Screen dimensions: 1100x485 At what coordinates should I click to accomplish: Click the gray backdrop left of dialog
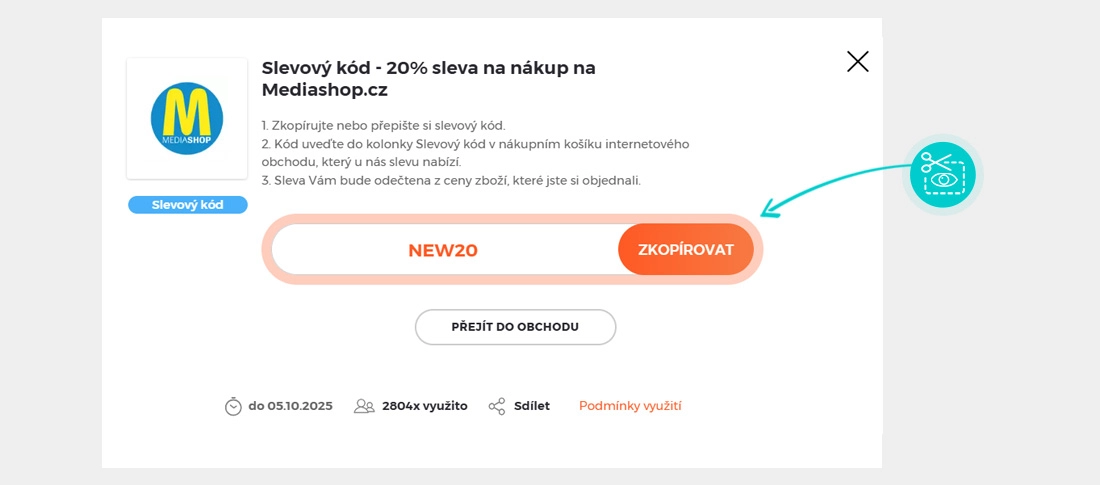tap(50, 240)
